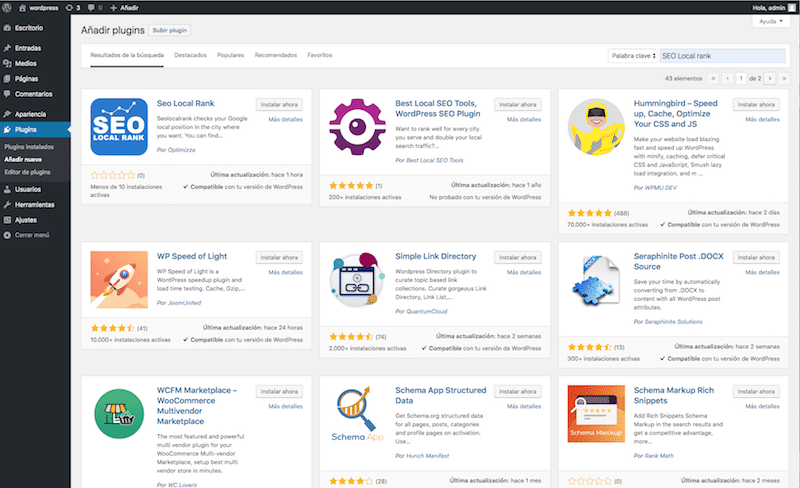This screenshot has height=488, width=800.
Task: Install WP Speed of Light plugin
Action: [279, 257]
